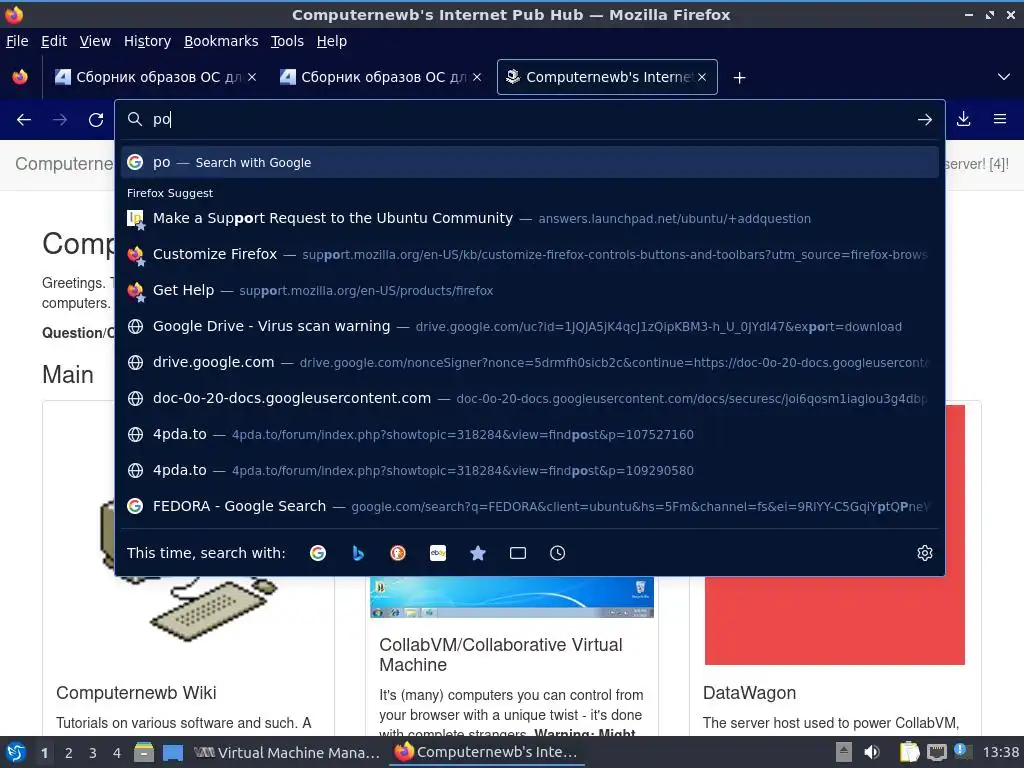Viewport: 1024px width, 768px height.
Task: Open the Firefox hamburger menu
Action: click(x=999, y=119)
